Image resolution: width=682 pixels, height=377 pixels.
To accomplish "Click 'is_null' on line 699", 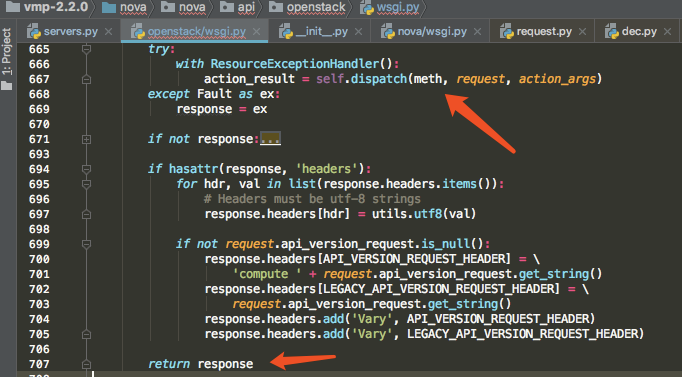I will click(x=446, y=244).
